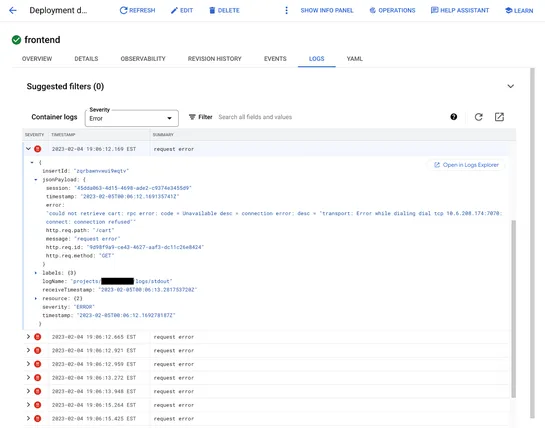The width and height of the screenshot is (545, 428).
Task: Switch to the Observability tab
Action: (x=143, y=59)
